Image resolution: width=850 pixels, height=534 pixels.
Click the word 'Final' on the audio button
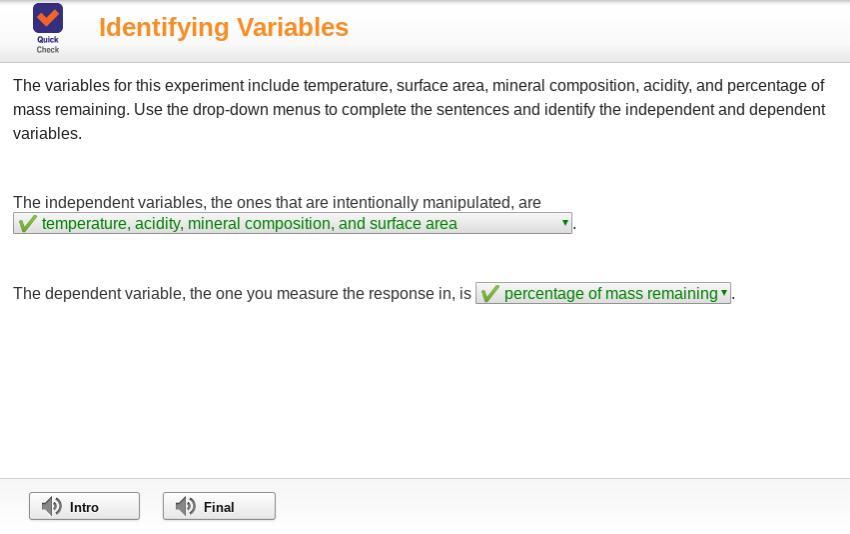click(219, 507)
